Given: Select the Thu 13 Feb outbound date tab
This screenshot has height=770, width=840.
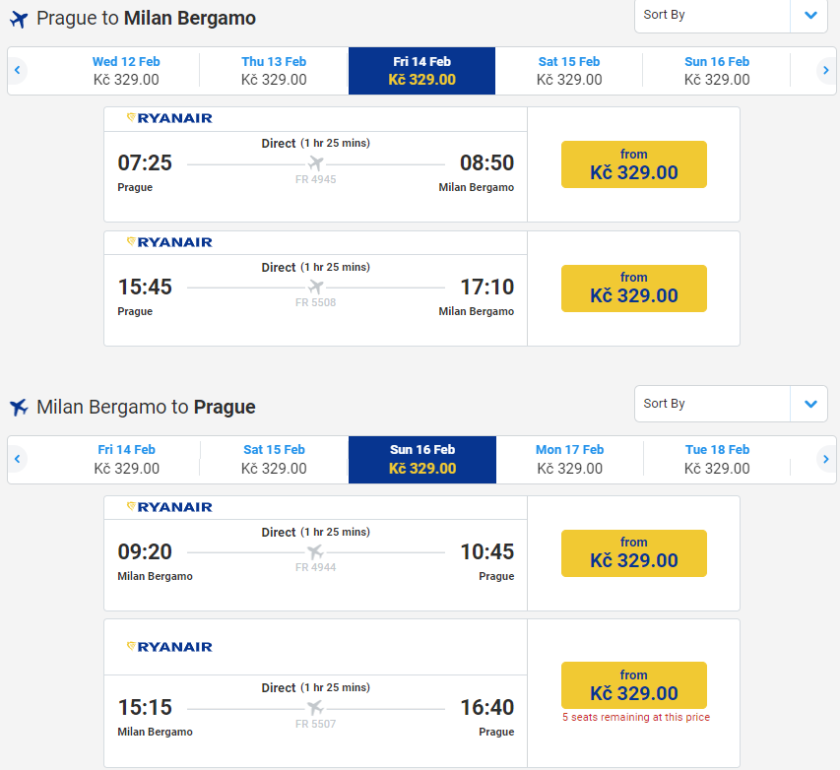Looking at the screenshot, I should pyautogui.click(x=274, y=70).
